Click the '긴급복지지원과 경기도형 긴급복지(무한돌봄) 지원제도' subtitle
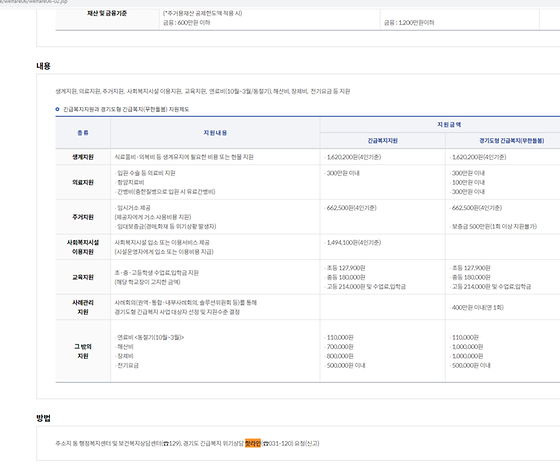Viewport: 560px width, 466px height. click(126, 109)
